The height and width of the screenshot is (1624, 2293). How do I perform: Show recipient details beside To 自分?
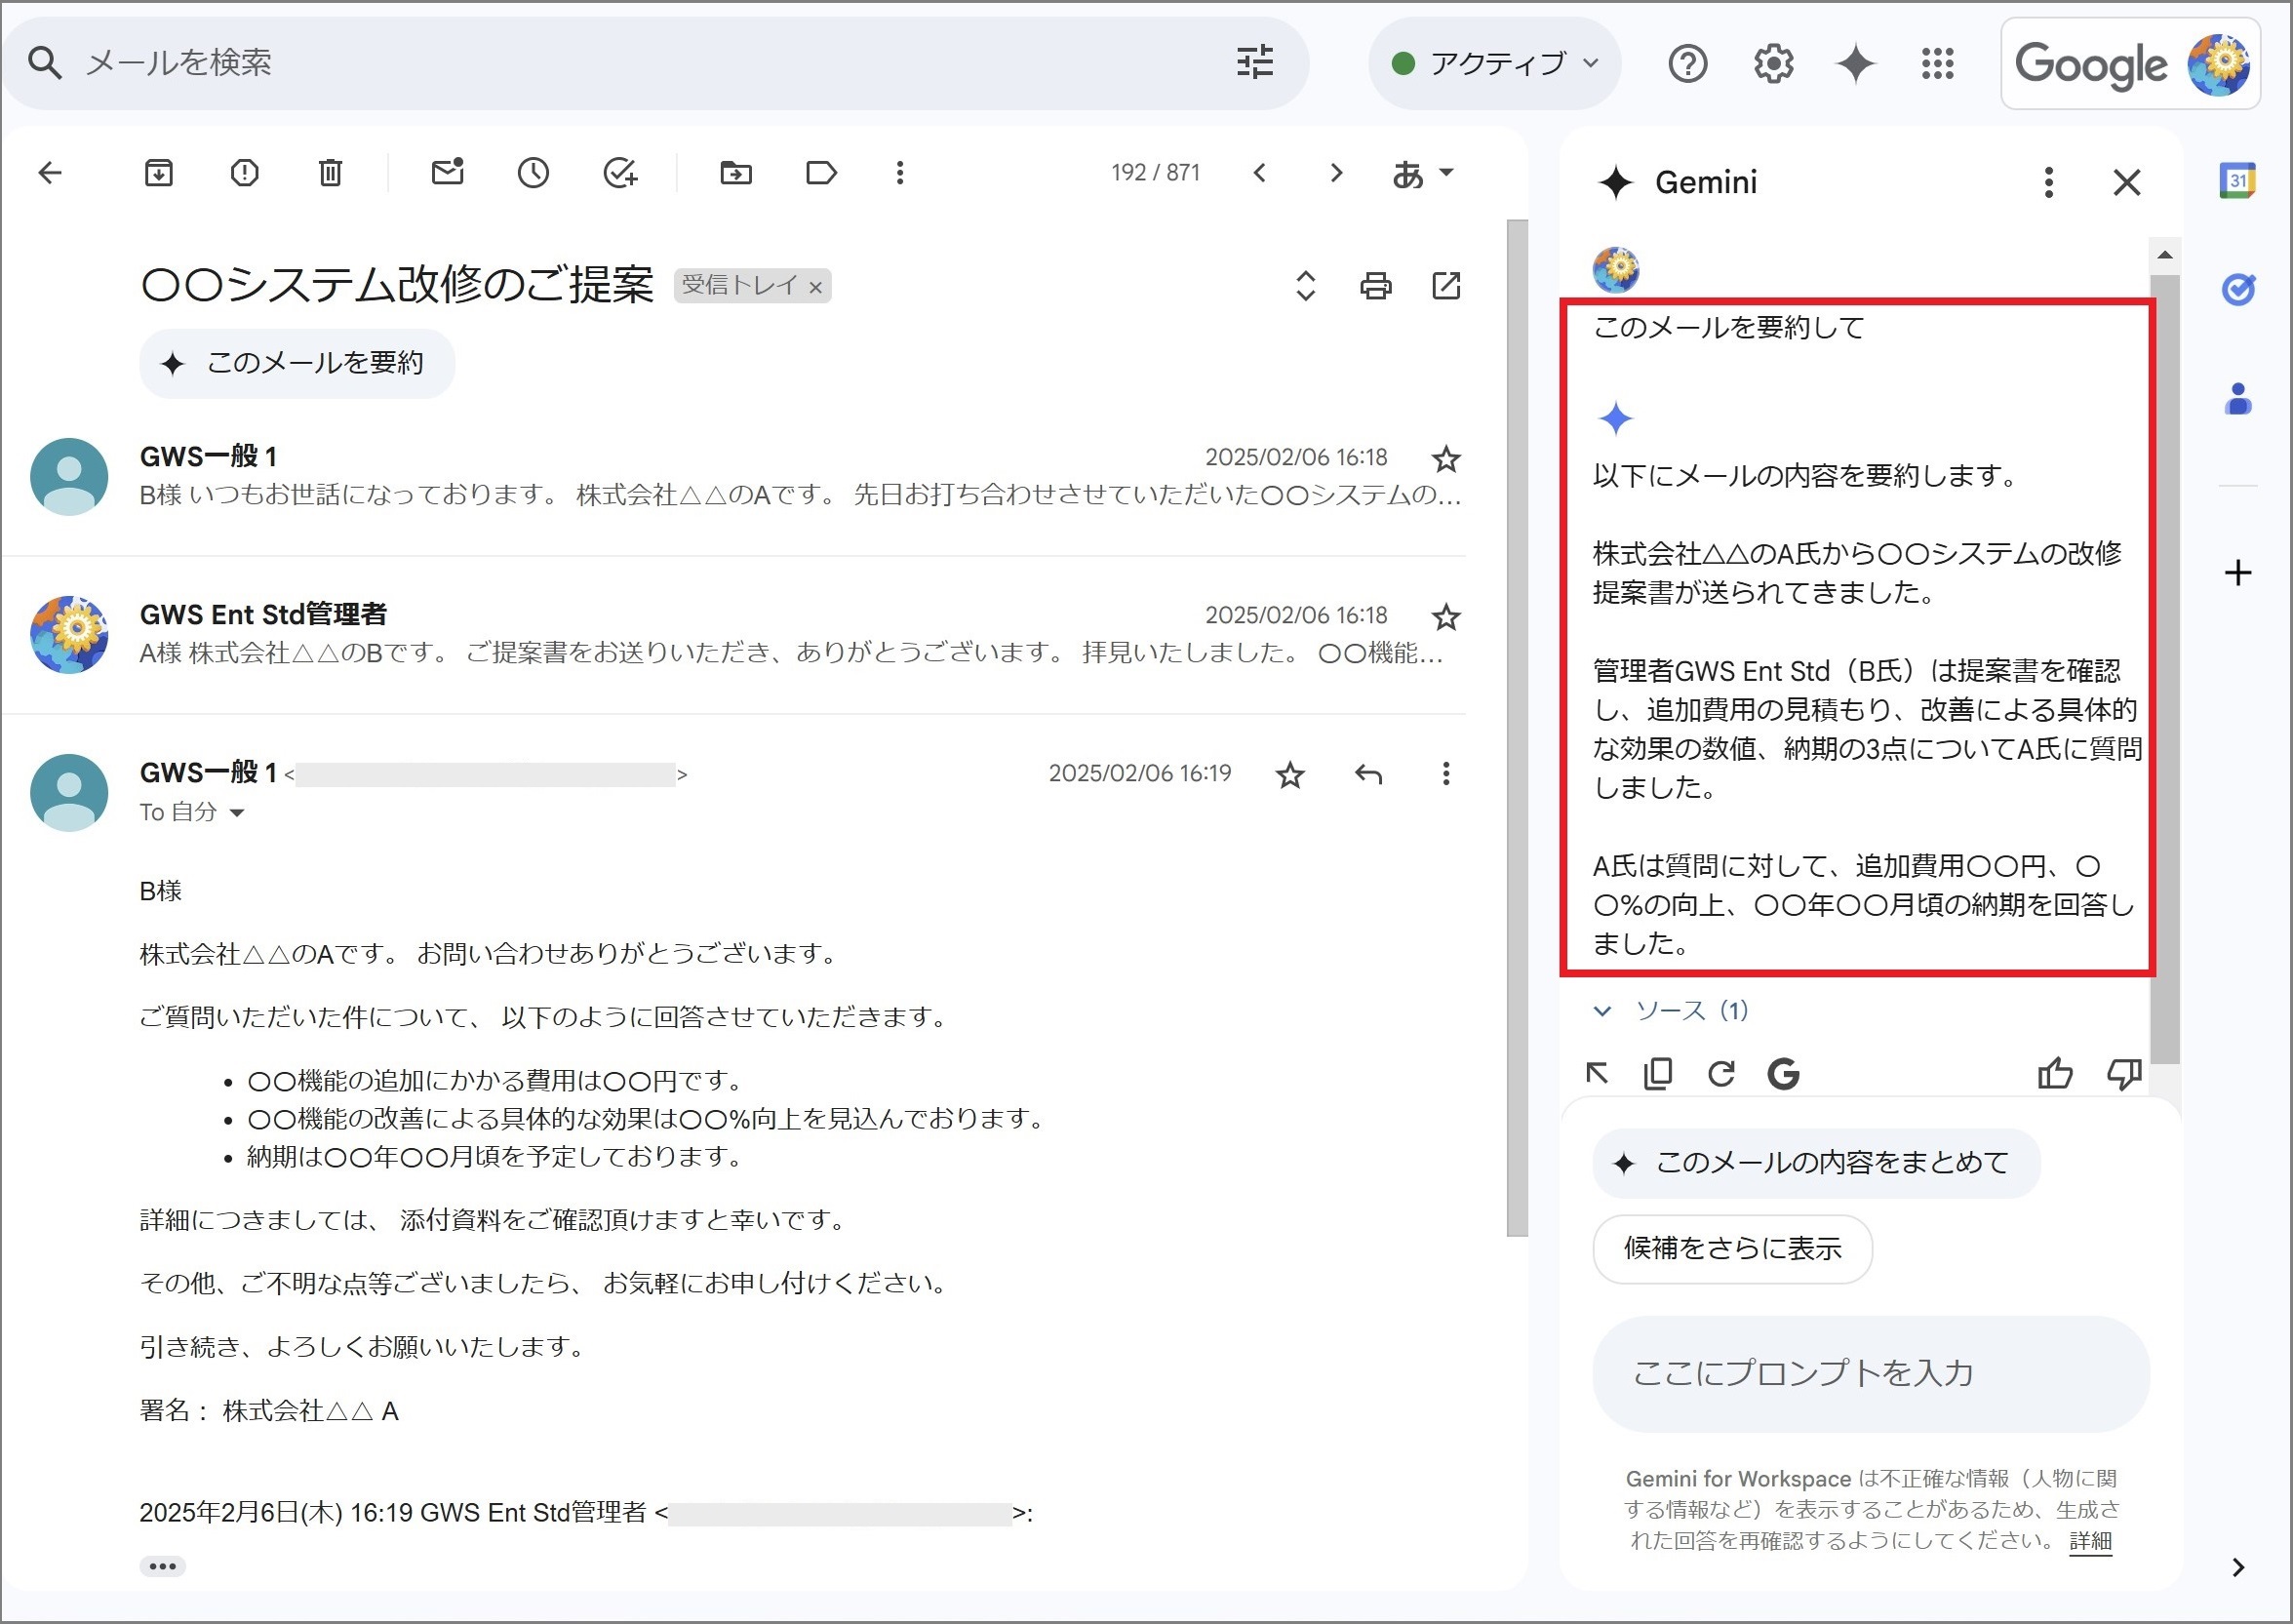[236, 813]
